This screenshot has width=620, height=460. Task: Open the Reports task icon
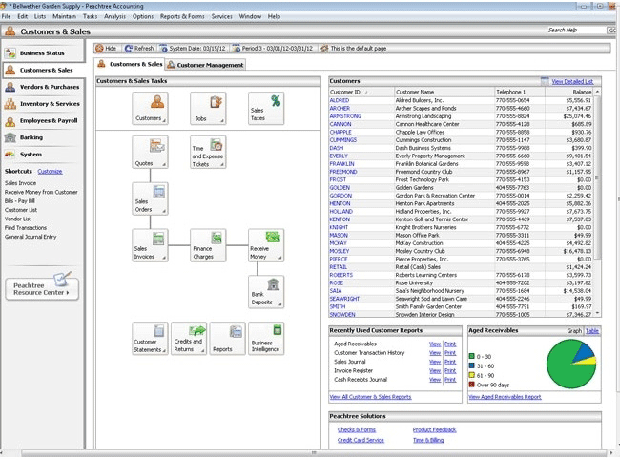click(227, 339)
